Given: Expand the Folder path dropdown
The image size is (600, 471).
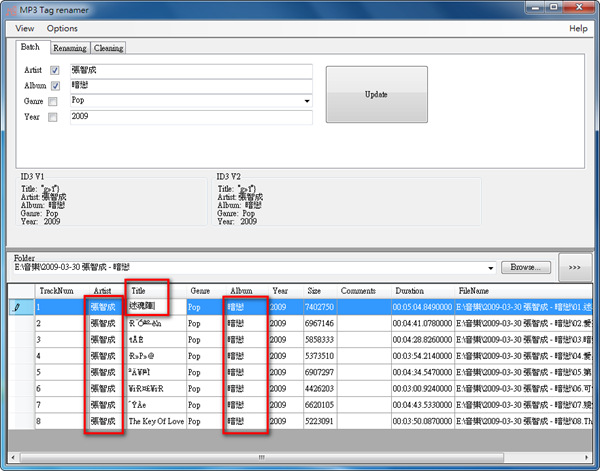Looking at the screenshot, I should pos(489,269).
